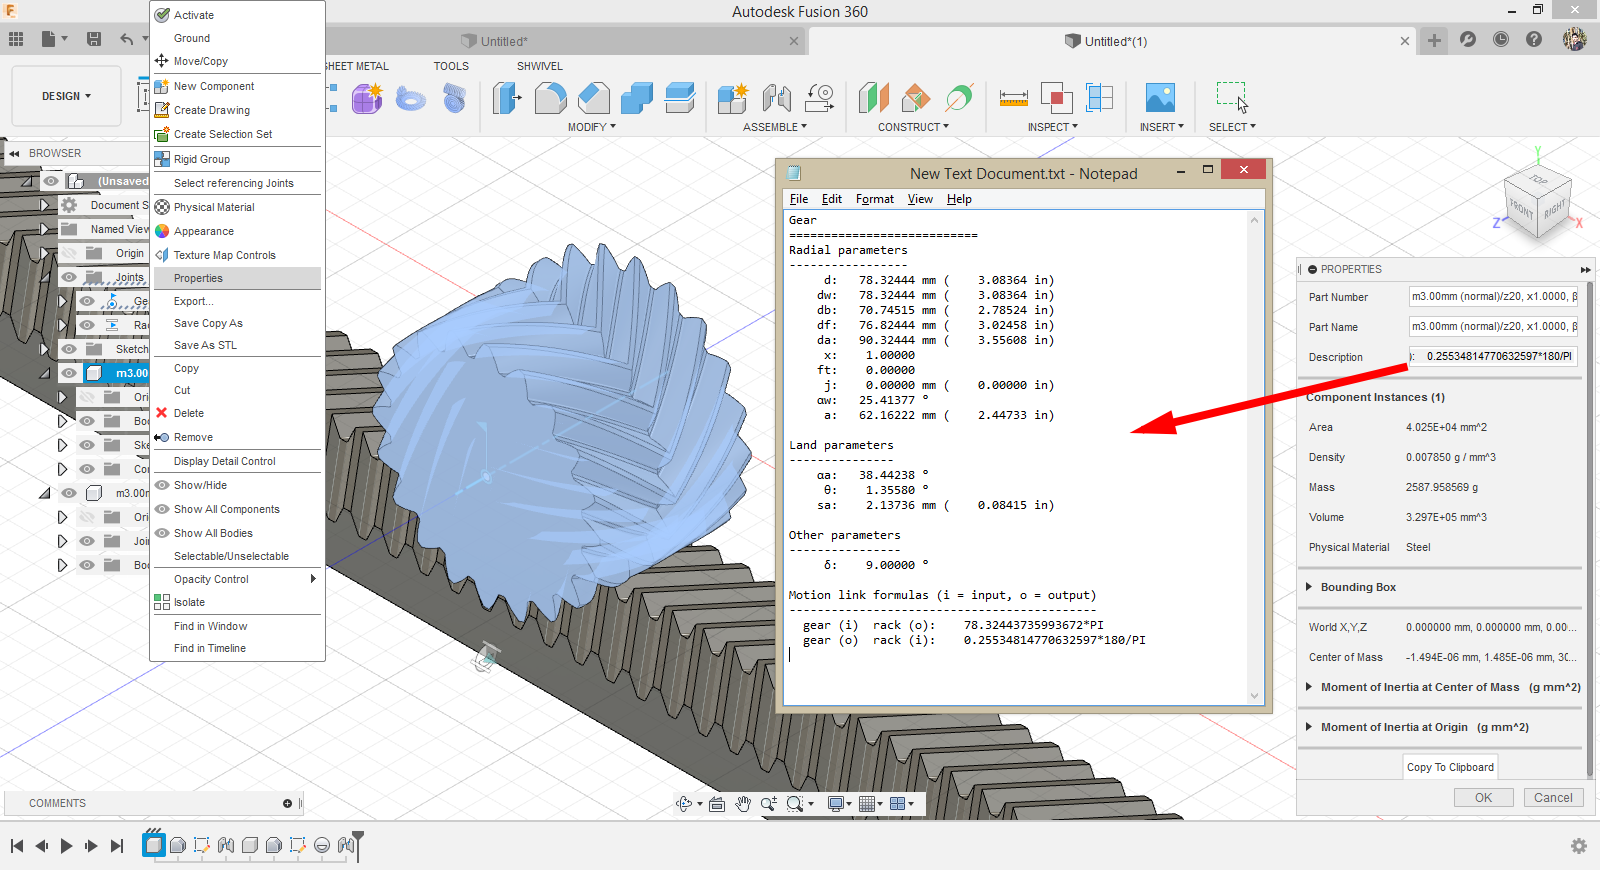
Task: Open the data panel grid icon
Action: (x=16, y=39)
